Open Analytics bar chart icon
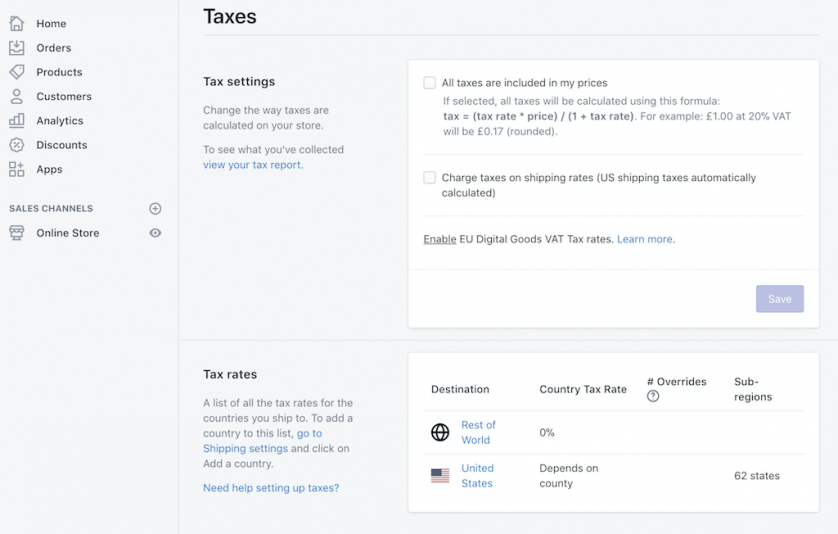This screenshot has width=838, height=534. tap(16, 120)
